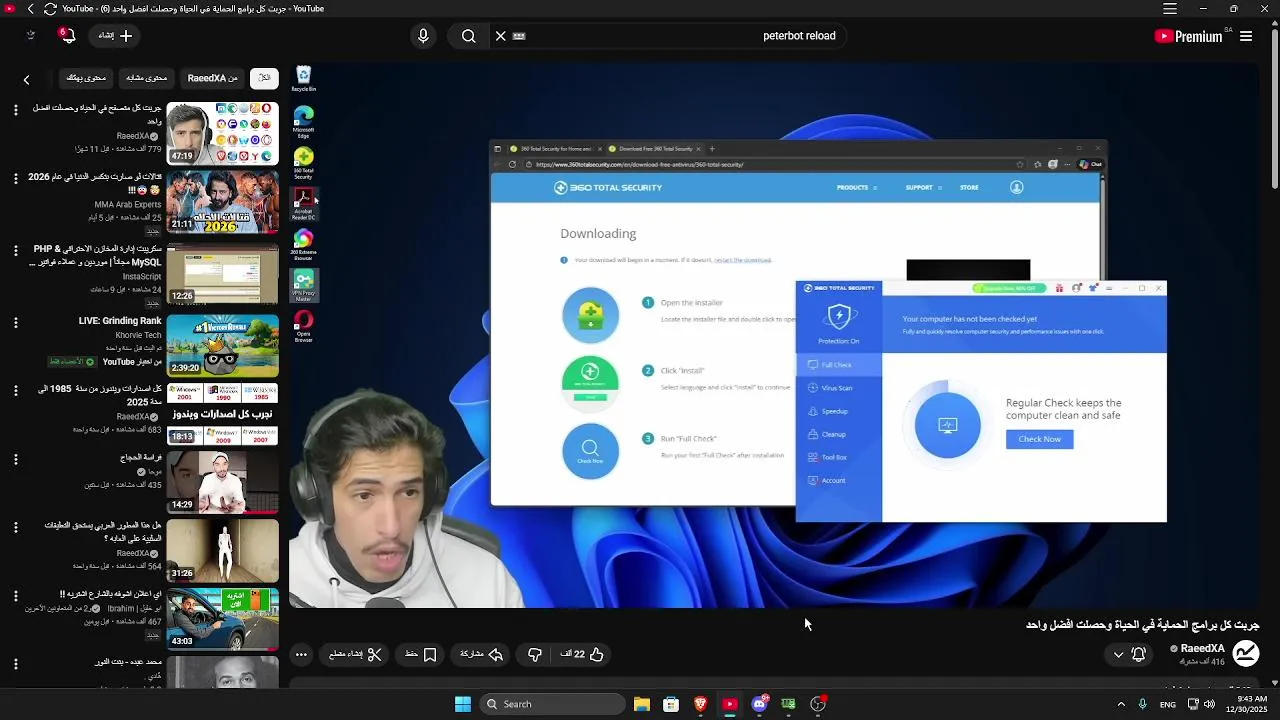Like the video (22 ألف)

click(x=583, y=654)
